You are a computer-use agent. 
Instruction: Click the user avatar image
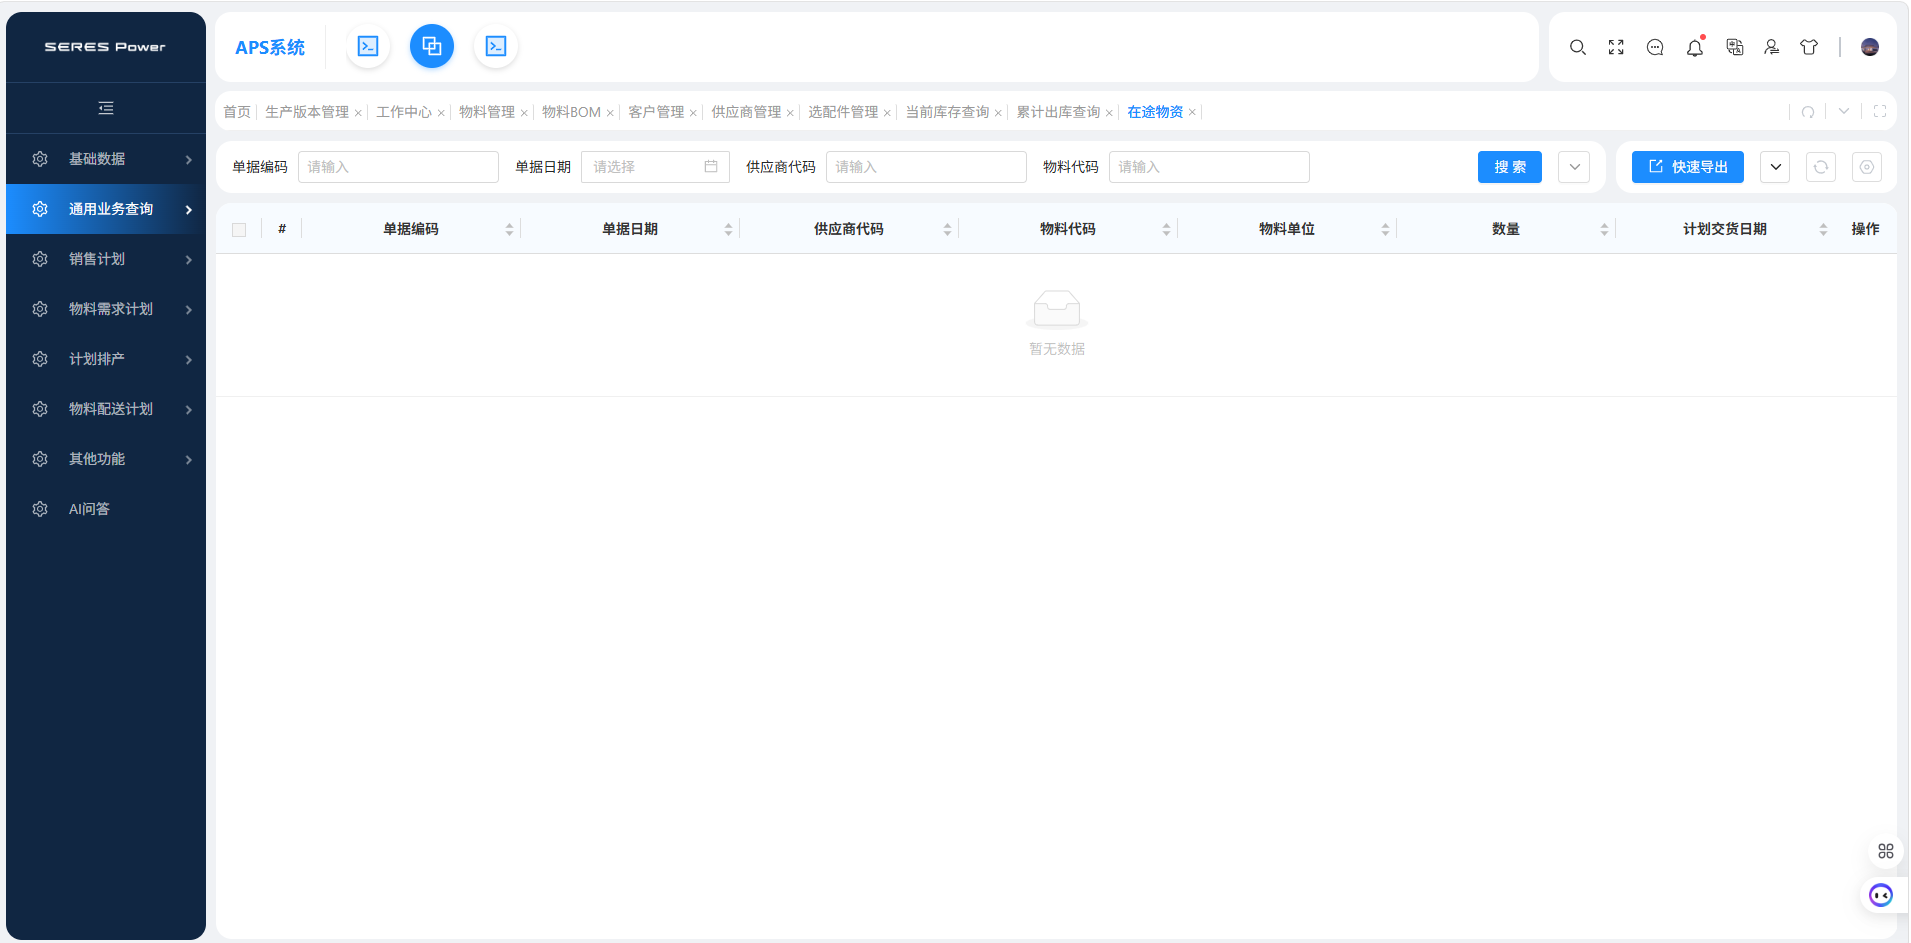point(1870,47)
